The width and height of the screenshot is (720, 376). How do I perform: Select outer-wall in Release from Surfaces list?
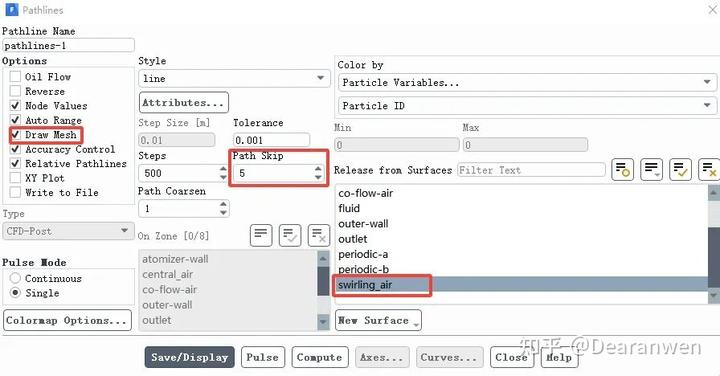[x=521, y=224]
